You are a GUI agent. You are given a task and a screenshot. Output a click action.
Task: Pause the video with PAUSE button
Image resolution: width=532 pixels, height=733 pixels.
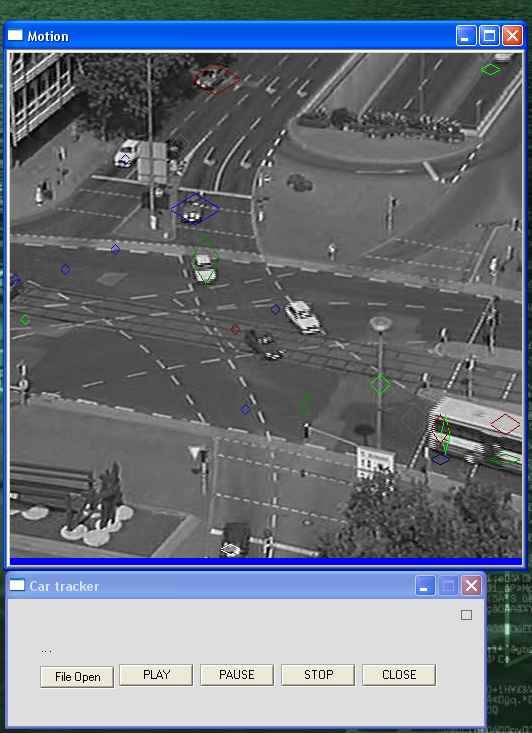(x=237, y=675)
